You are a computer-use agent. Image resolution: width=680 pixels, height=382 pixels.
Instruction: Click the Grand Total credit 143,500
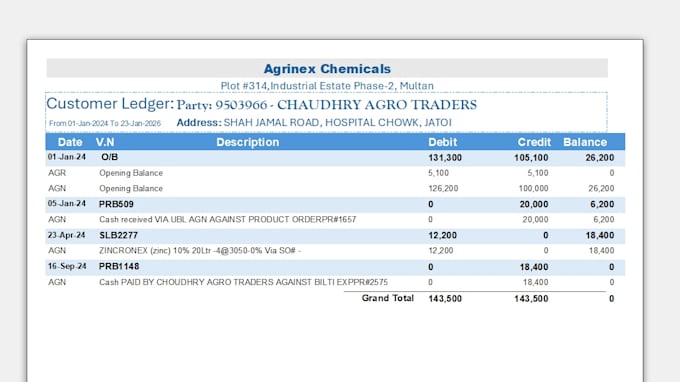click(531, 299)
